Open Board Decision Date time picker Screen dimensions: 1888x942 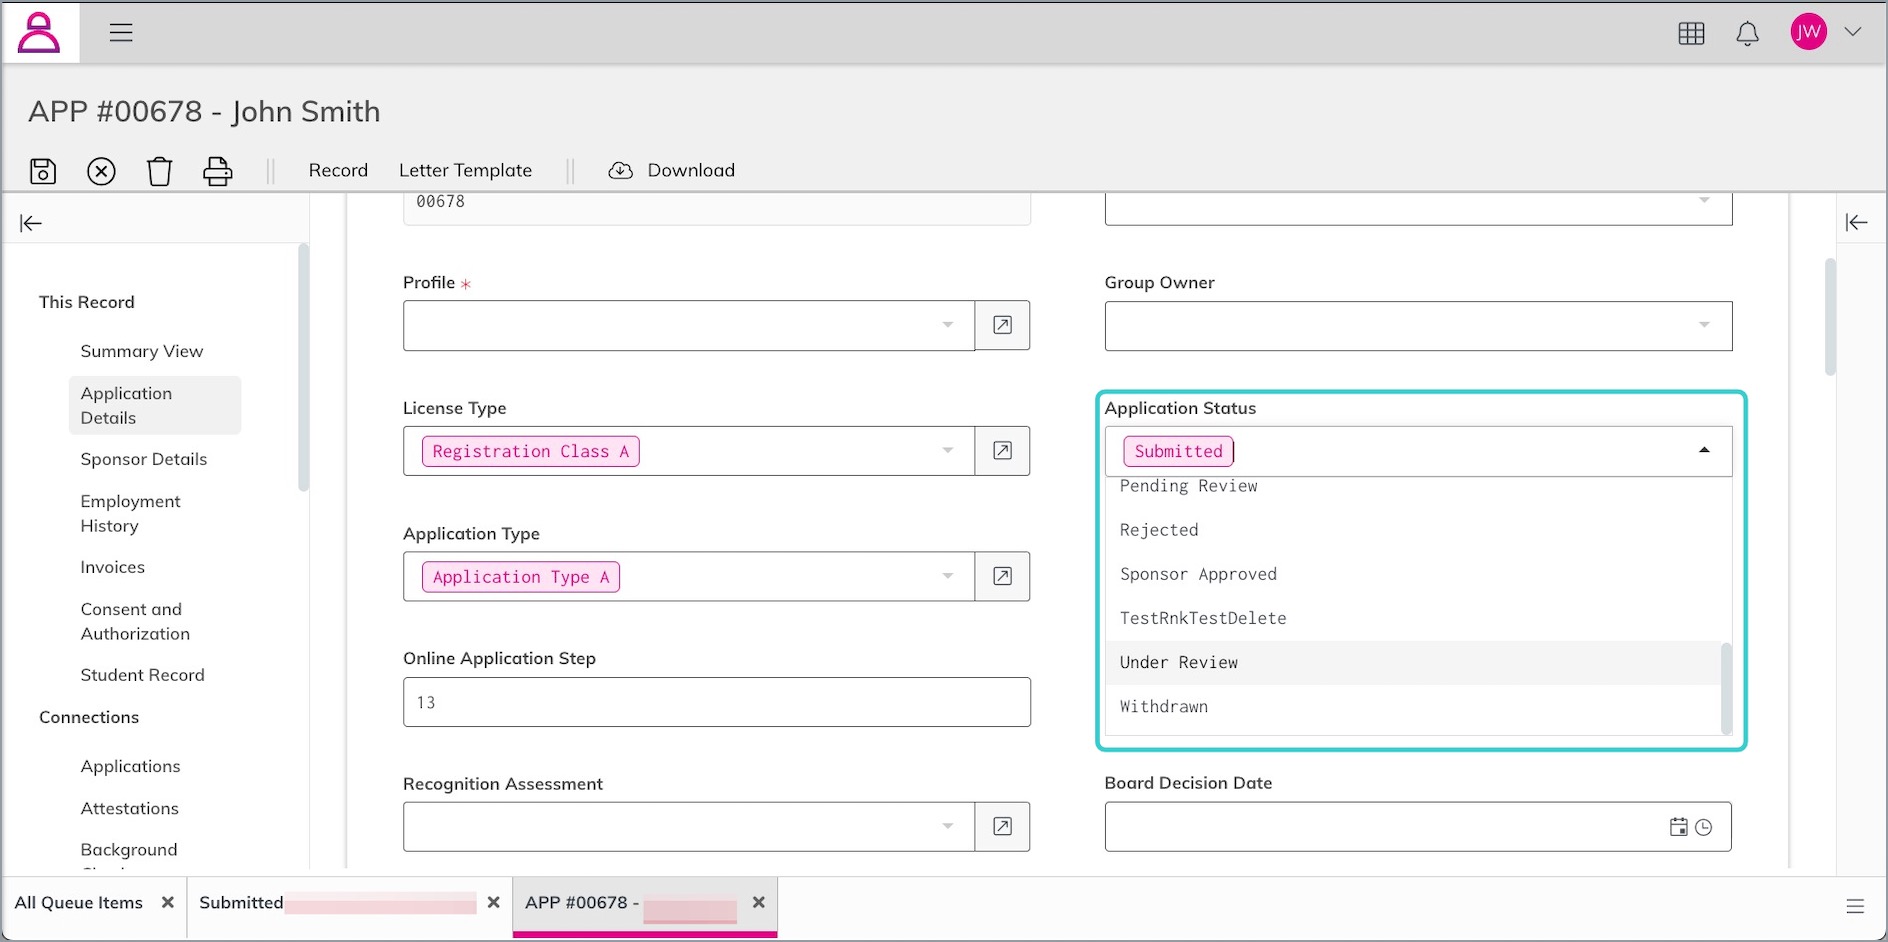1704,827
